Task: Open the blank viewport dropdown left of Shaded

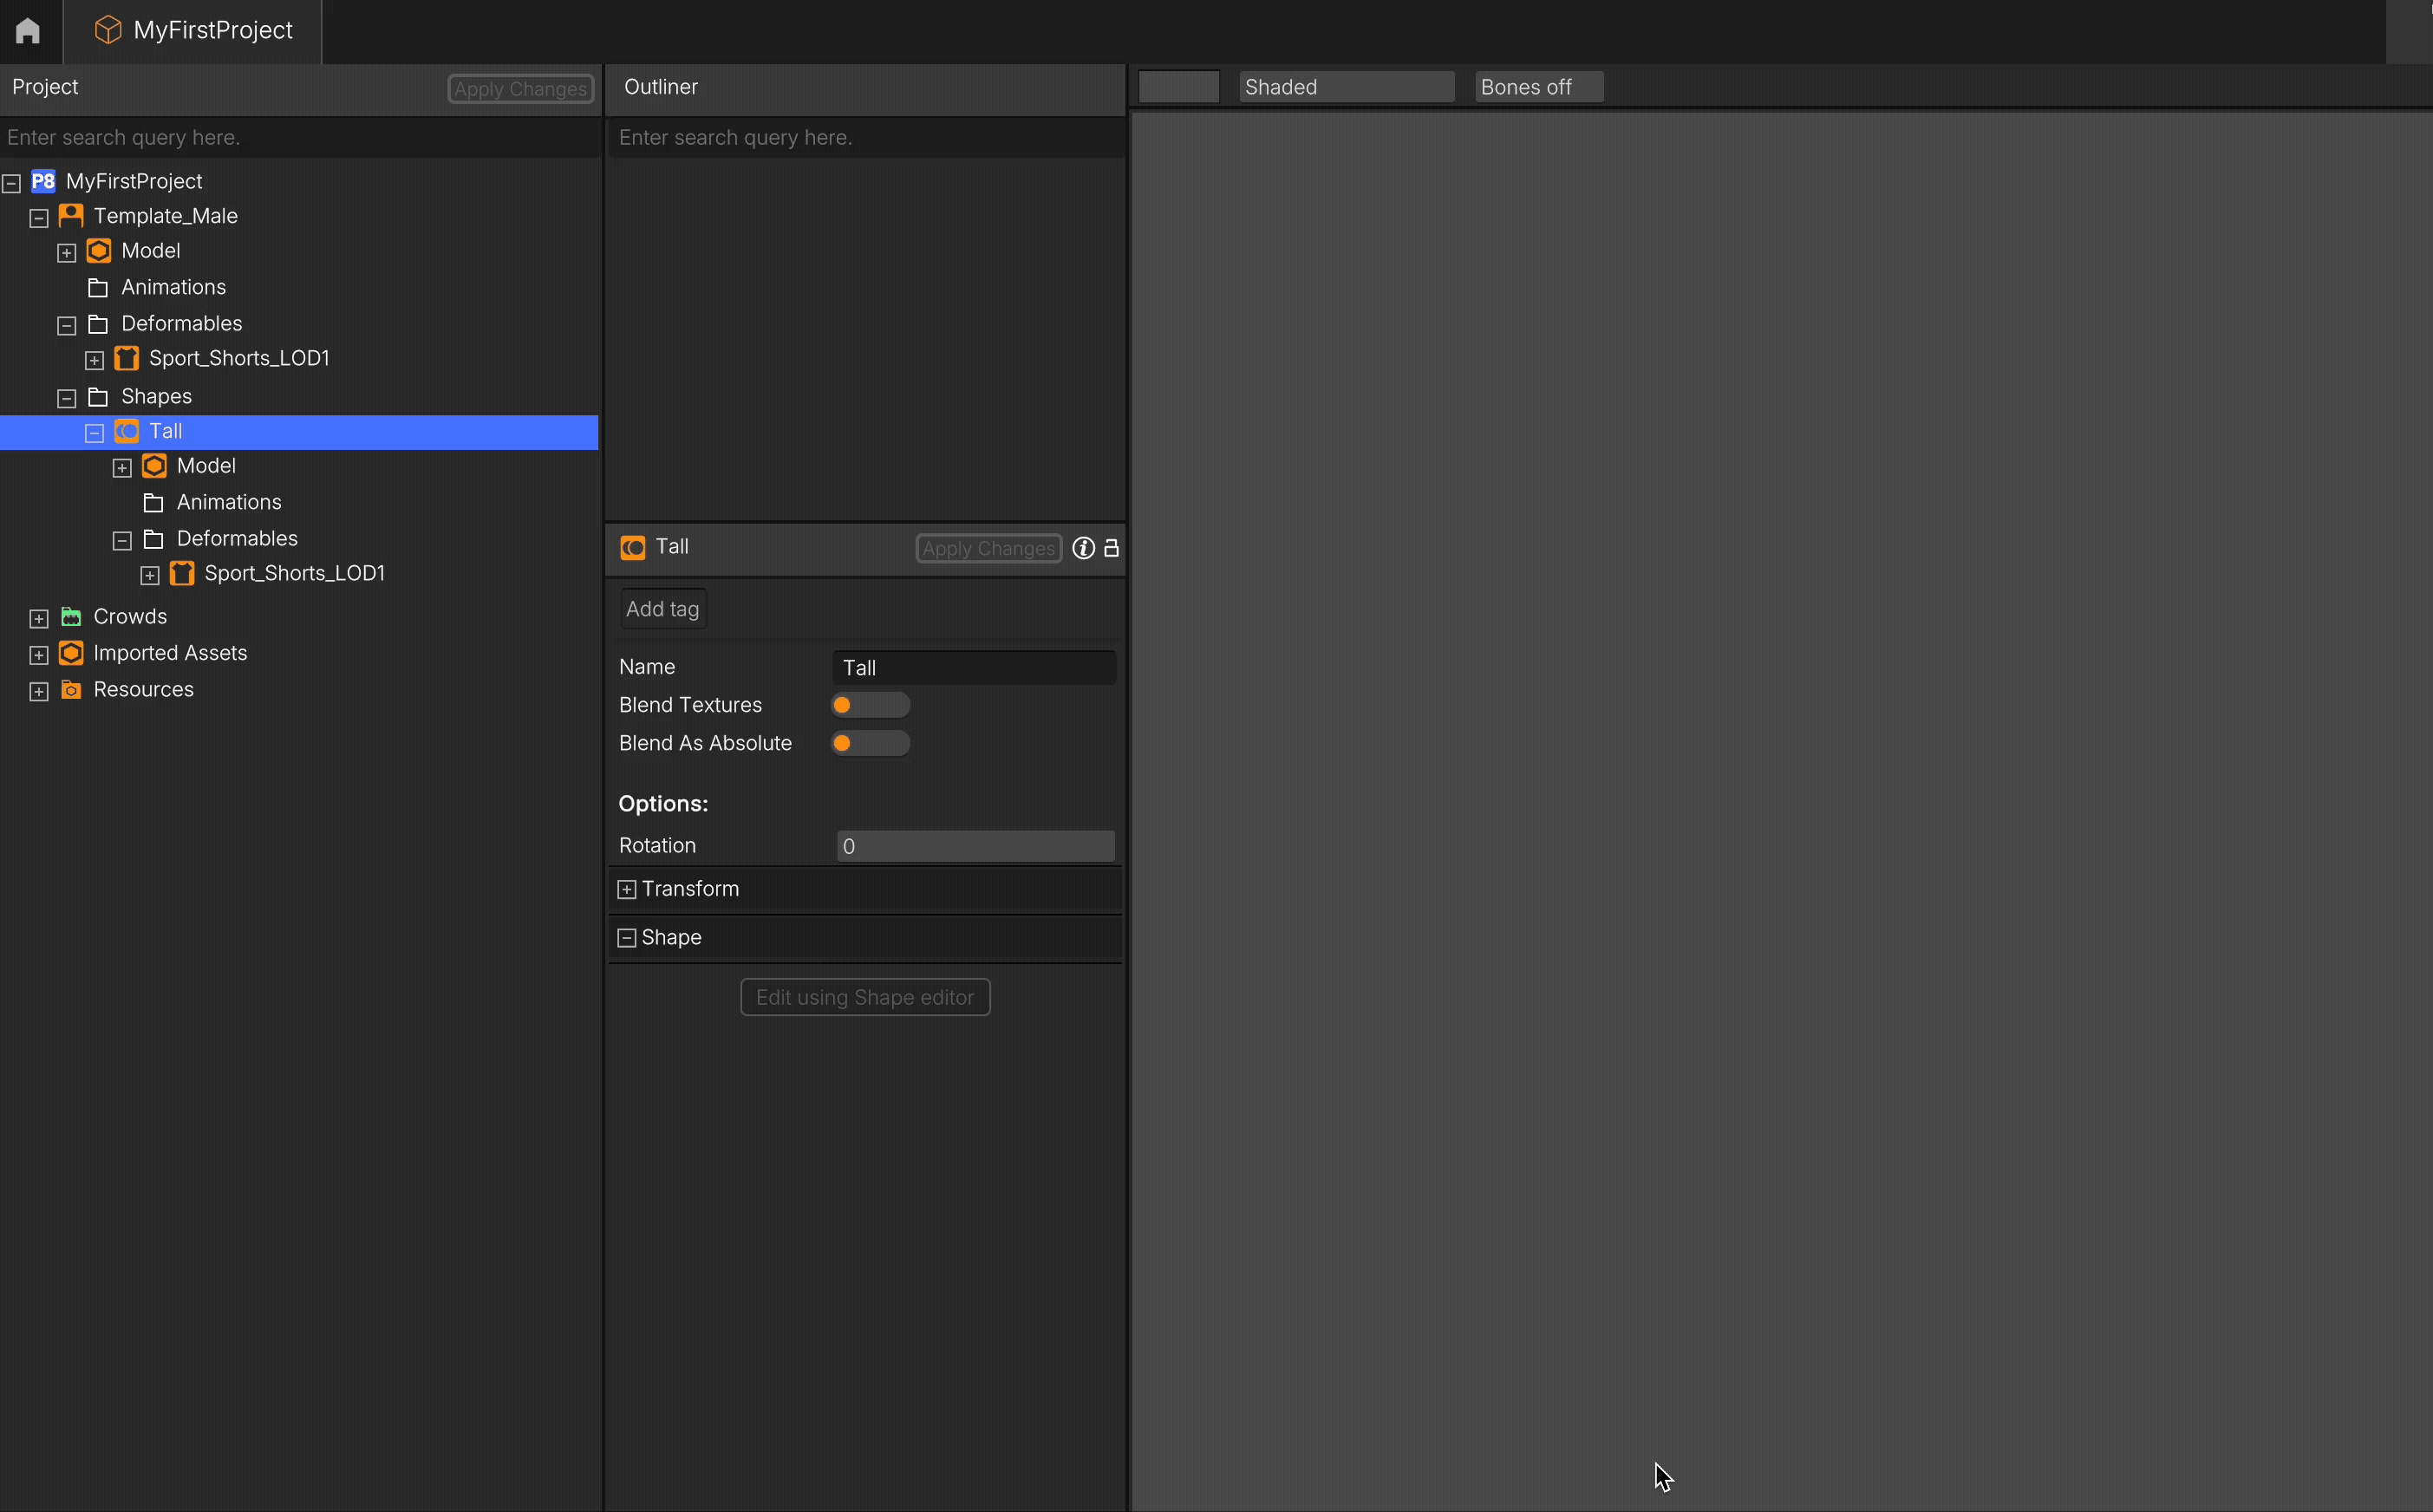Action: coord(1179,87)
